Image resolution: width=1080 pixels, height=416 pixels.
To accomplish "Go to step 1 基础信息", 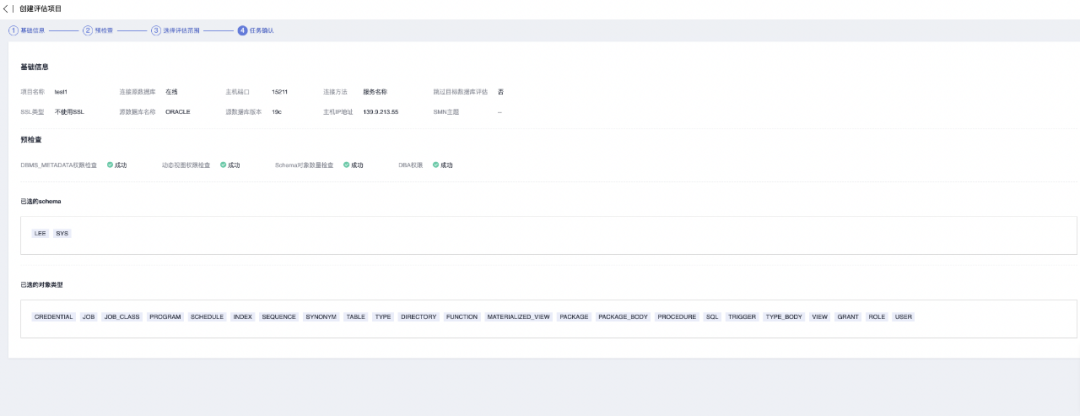I will point(27,31).
